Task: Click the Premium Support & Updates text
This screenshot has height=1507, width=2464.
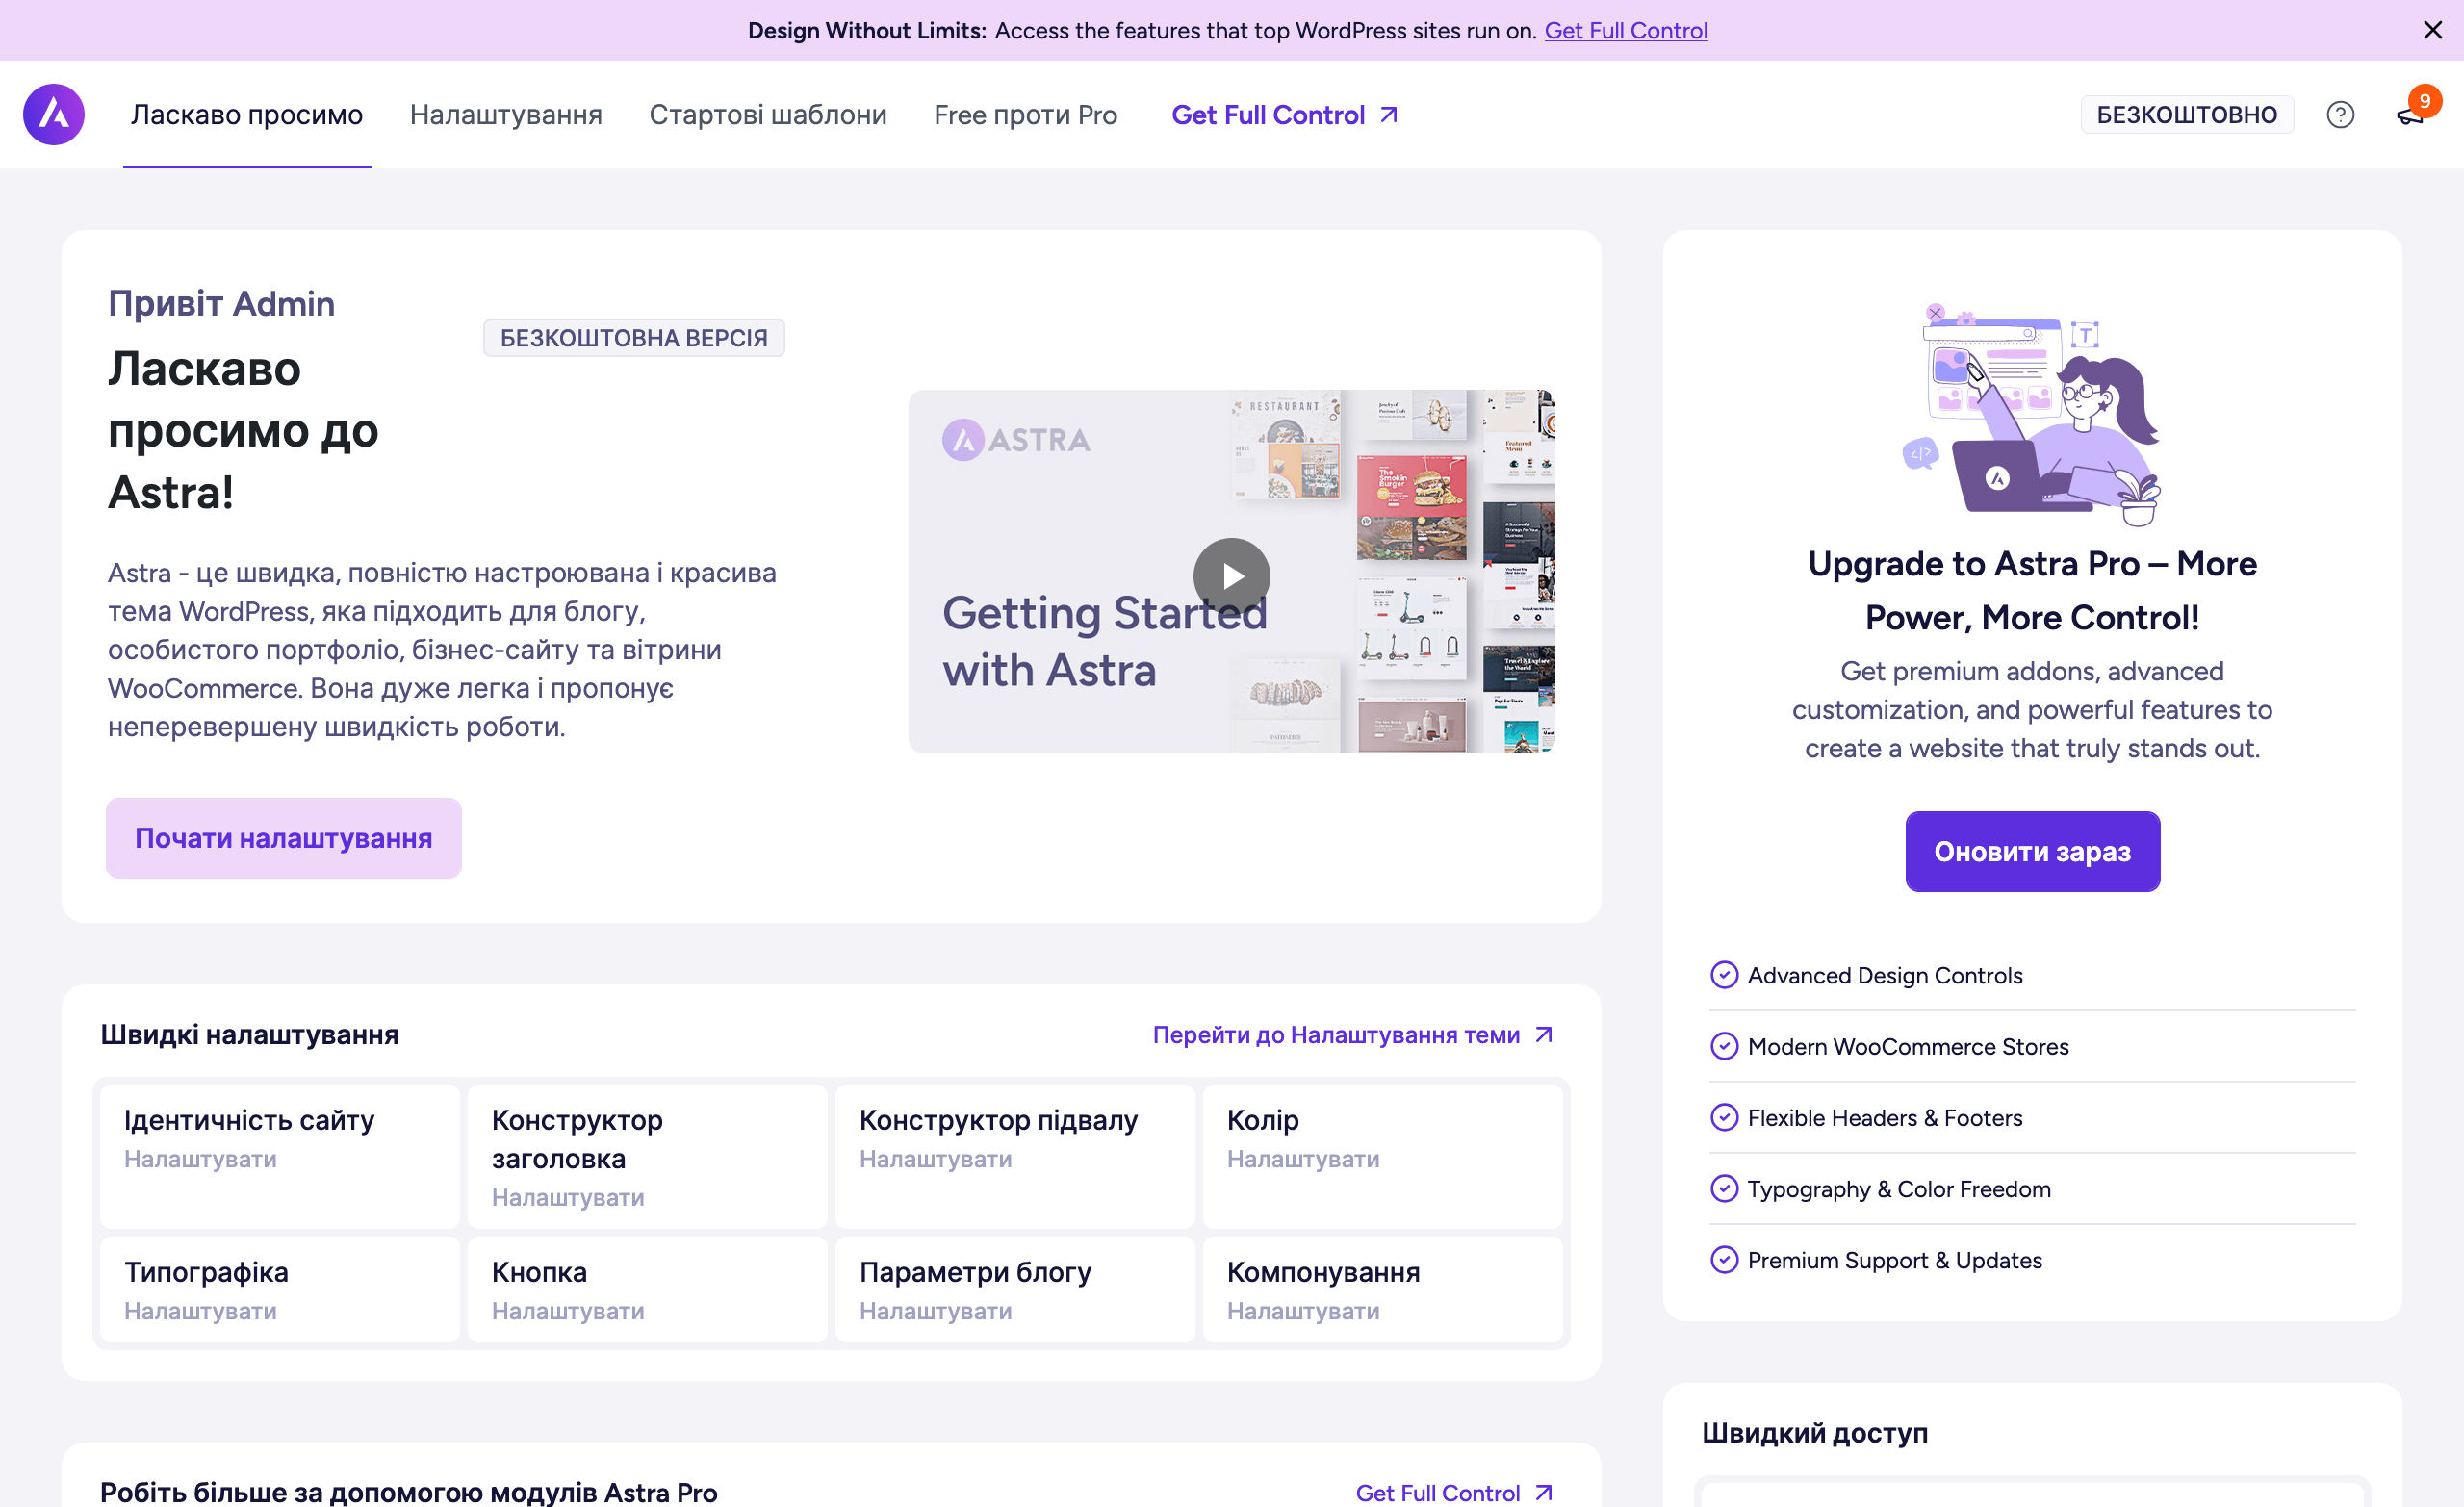Action: (x=1894, y=1260)
